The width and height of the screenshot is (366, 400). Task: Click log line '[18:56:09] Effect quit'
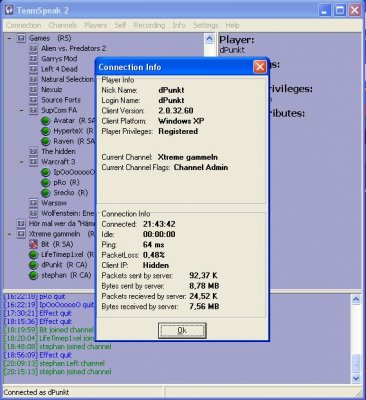pyautogui.click(x=38, y=355)
